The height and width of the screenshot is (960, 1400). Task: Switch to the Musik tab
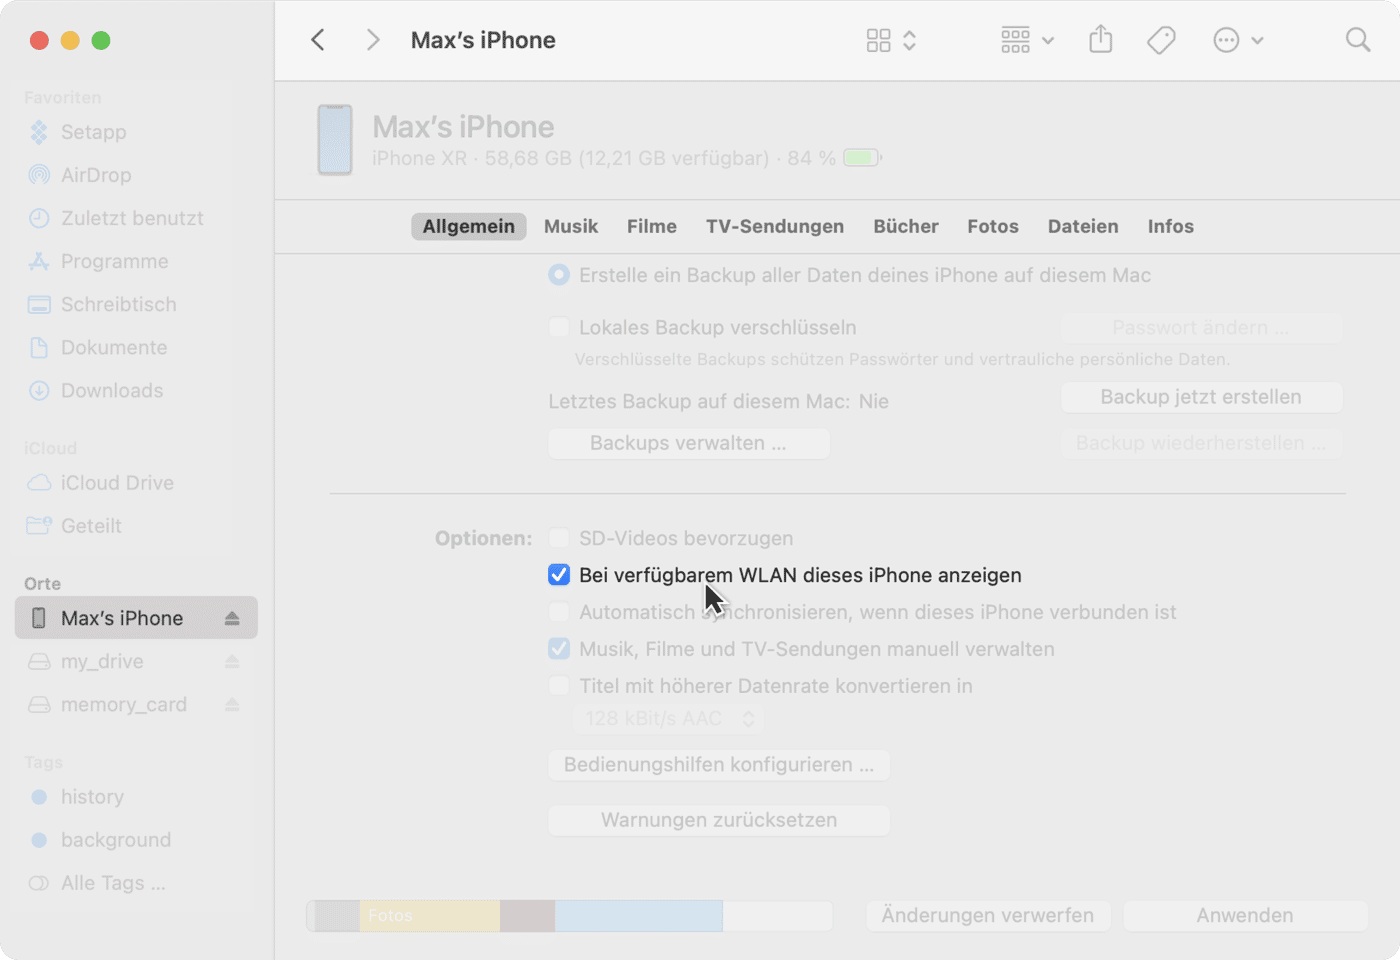(x=571, y=226)
